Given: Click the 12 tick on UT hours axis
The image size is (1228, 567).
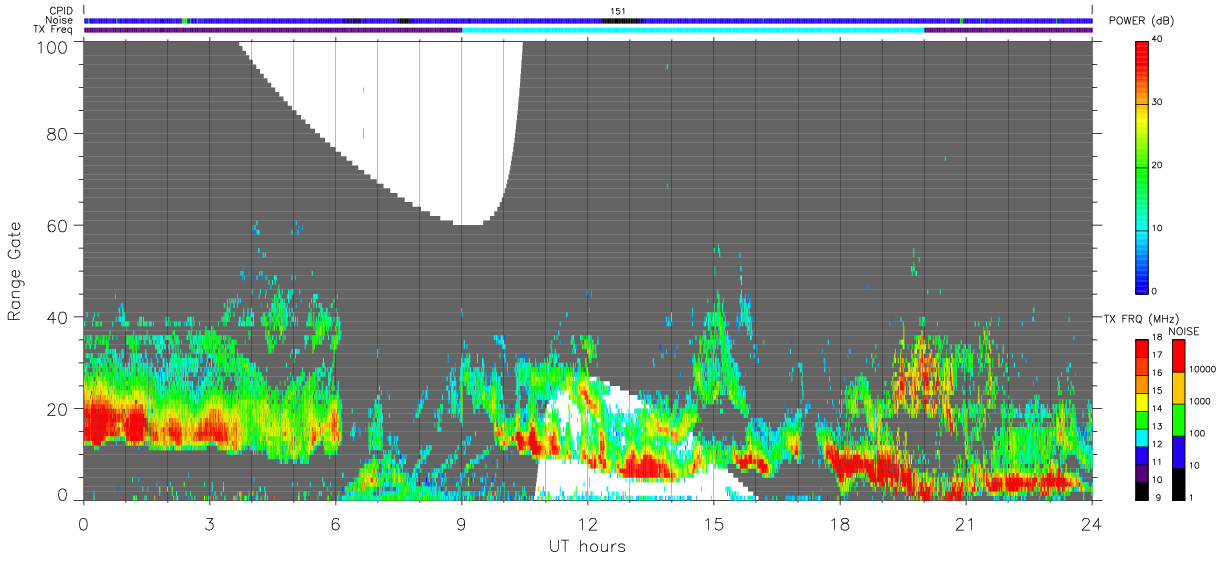Looking at the screenshot, I should pyautogui.click(x=587, y=523).
